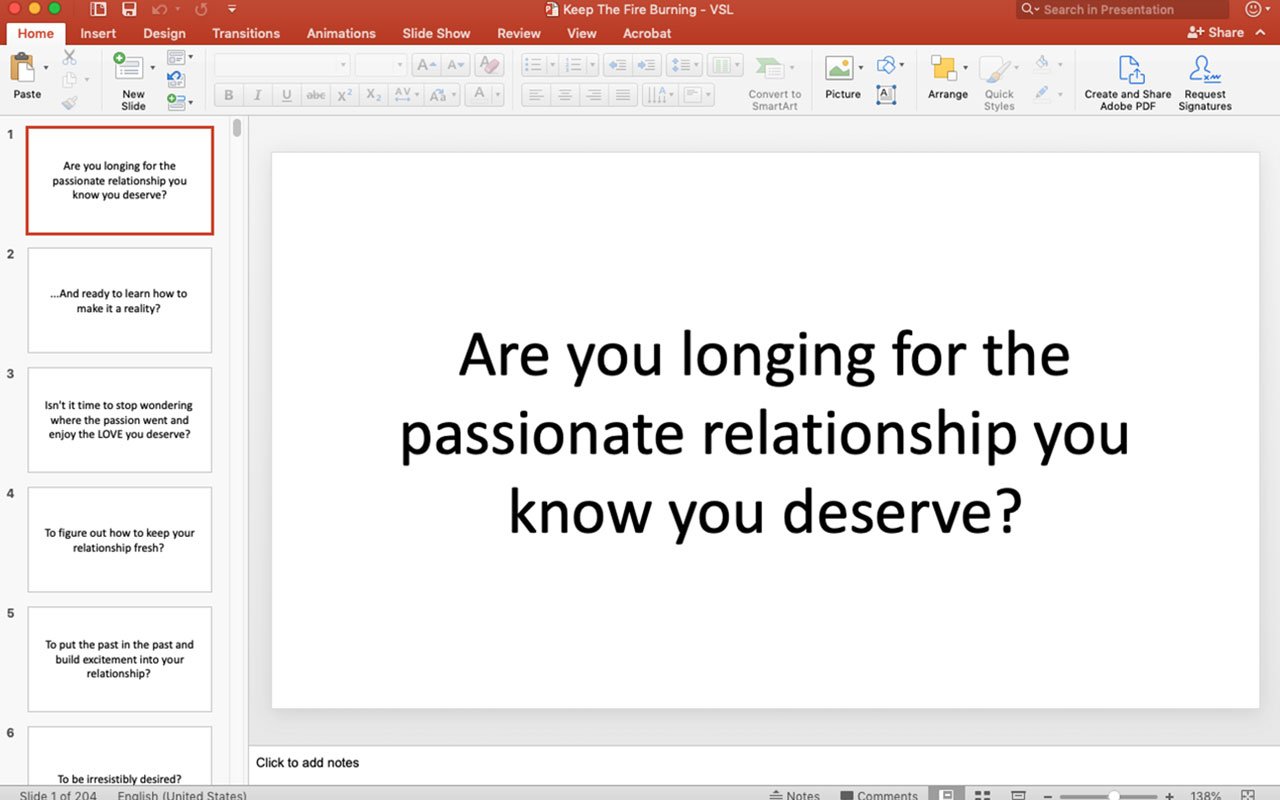Toggle Align Right for text
This screenshot has height=800, width=1280.
594,95
